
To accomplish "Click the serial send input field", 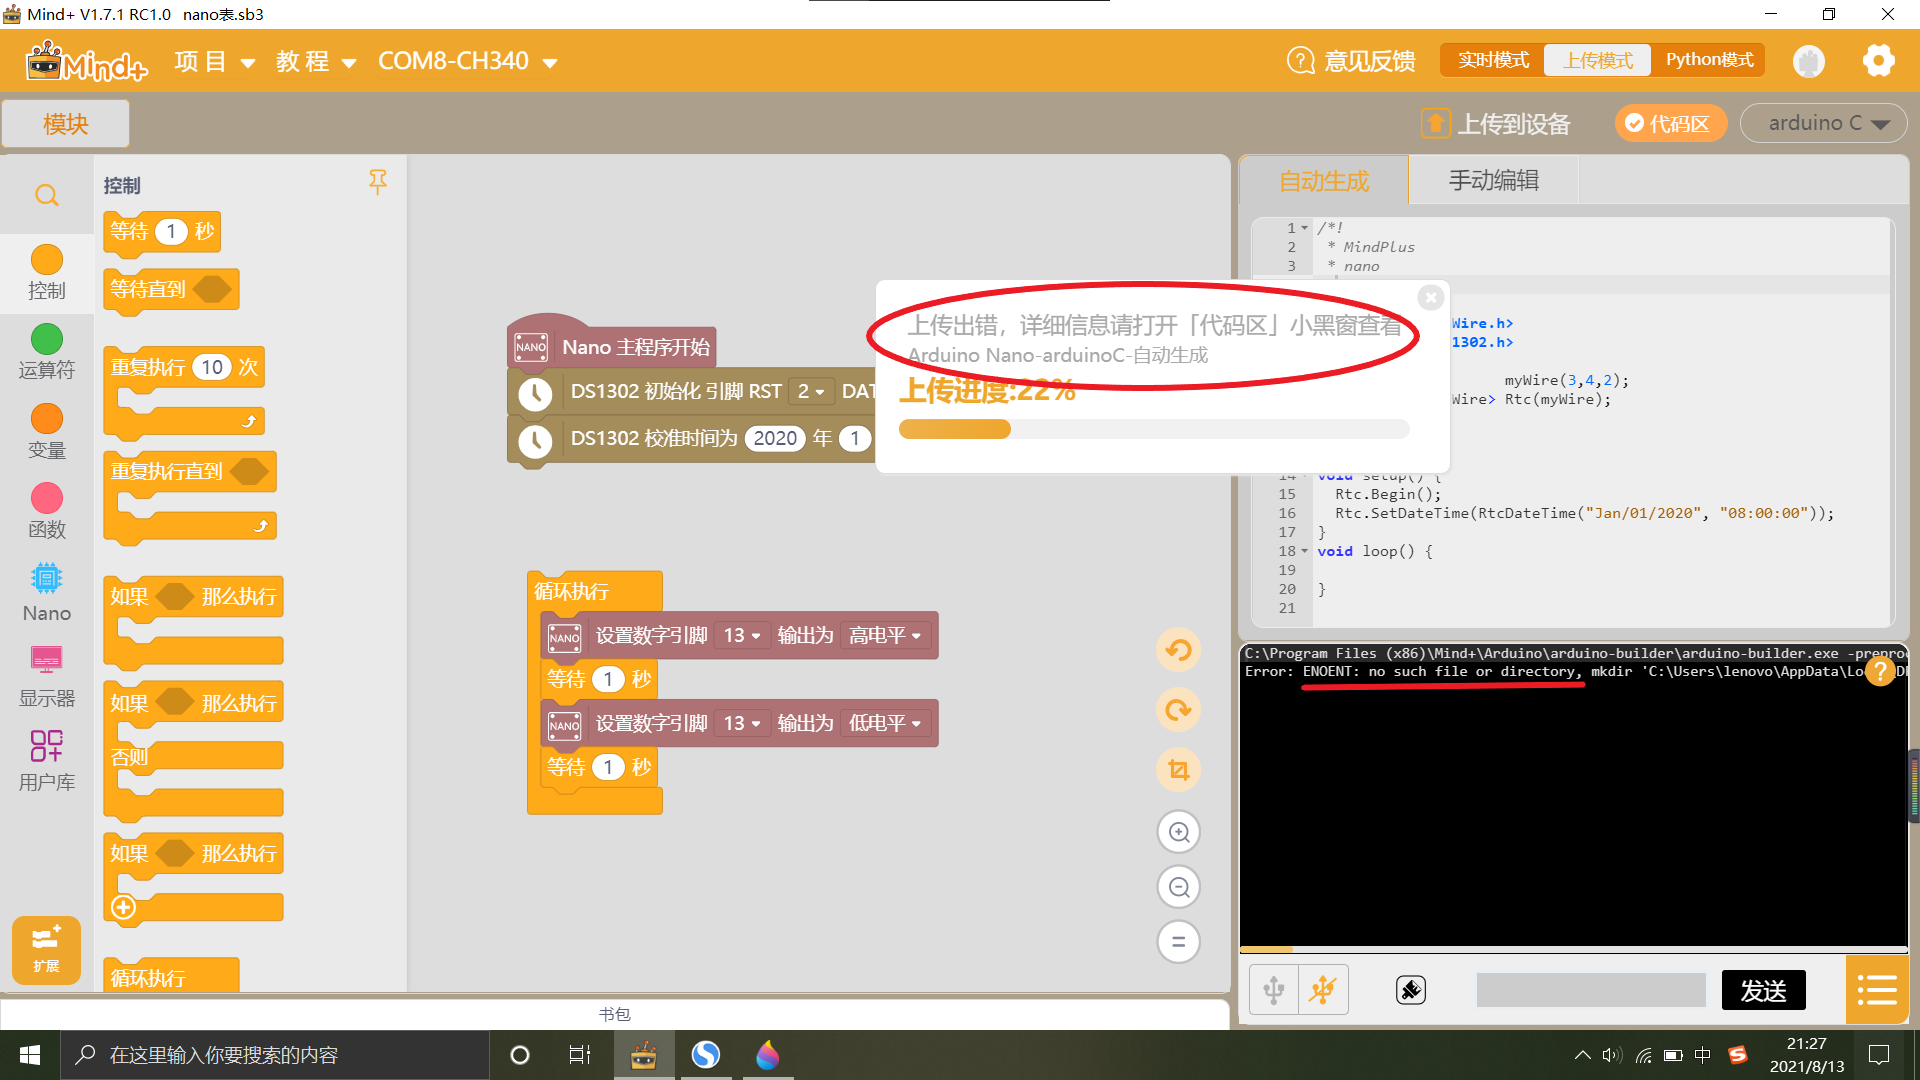I will pos(1591,990).
